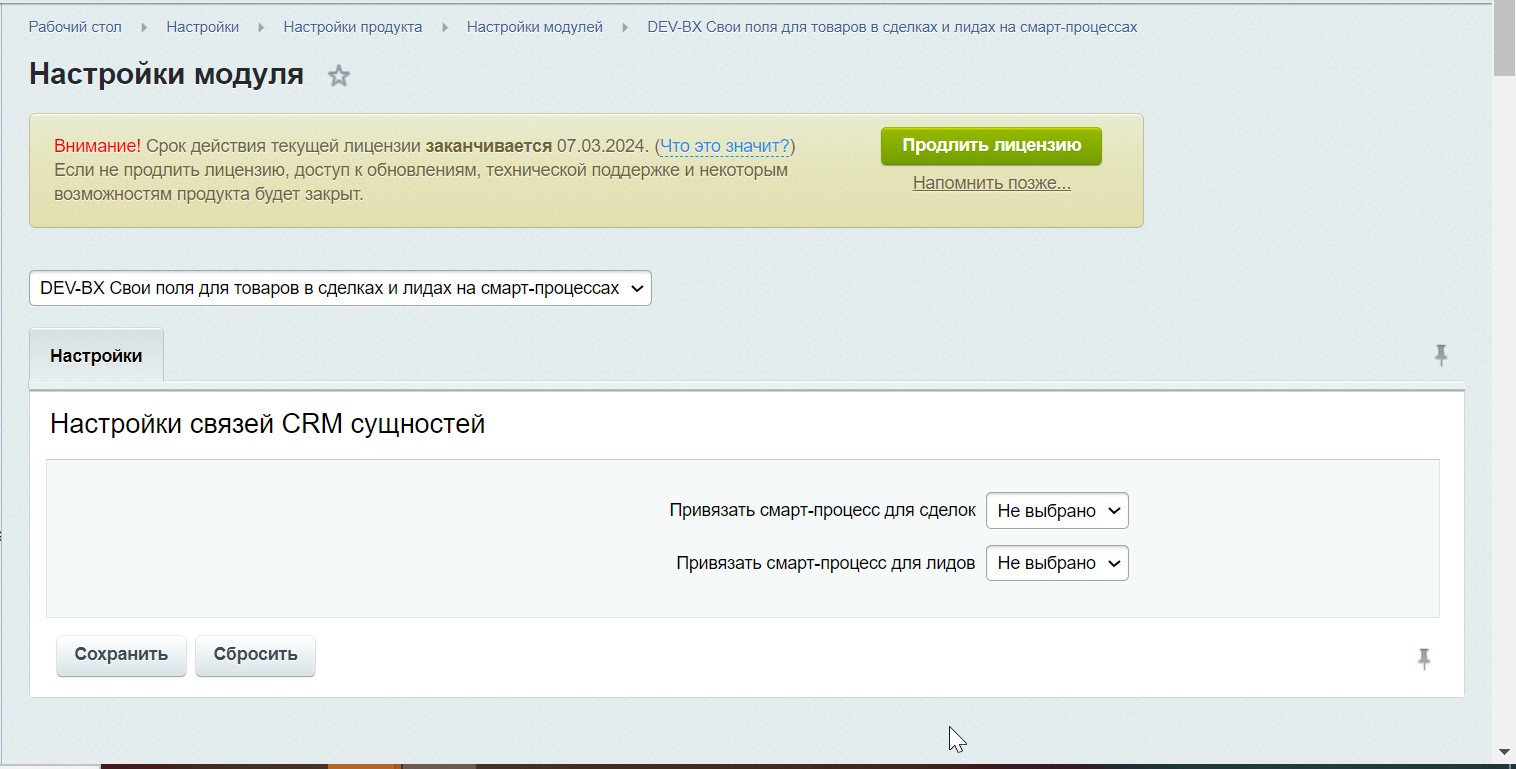
Task: Reset the form with the Сбросить button
Action: point(255,655)
